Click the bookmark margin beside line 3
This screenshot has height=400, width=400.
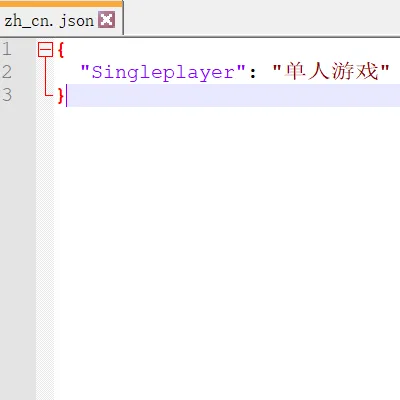28,95
